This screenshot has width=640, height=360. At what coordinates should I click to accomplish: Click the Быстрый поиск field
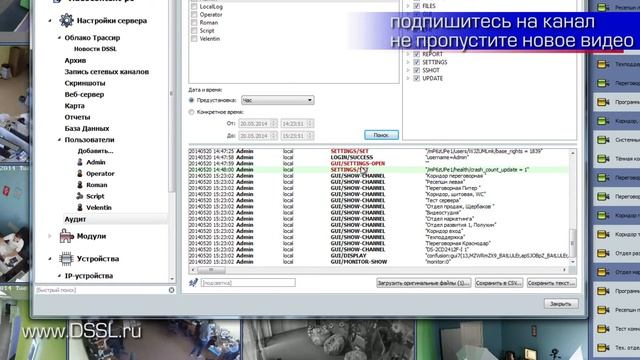coord(101,290)
